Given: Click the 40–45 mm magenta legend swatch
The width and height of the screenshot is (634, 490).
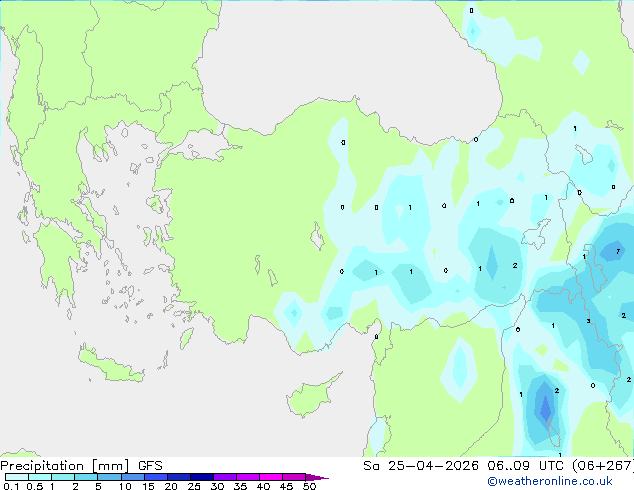Looking at the screenshot, I should click(271, 477).
